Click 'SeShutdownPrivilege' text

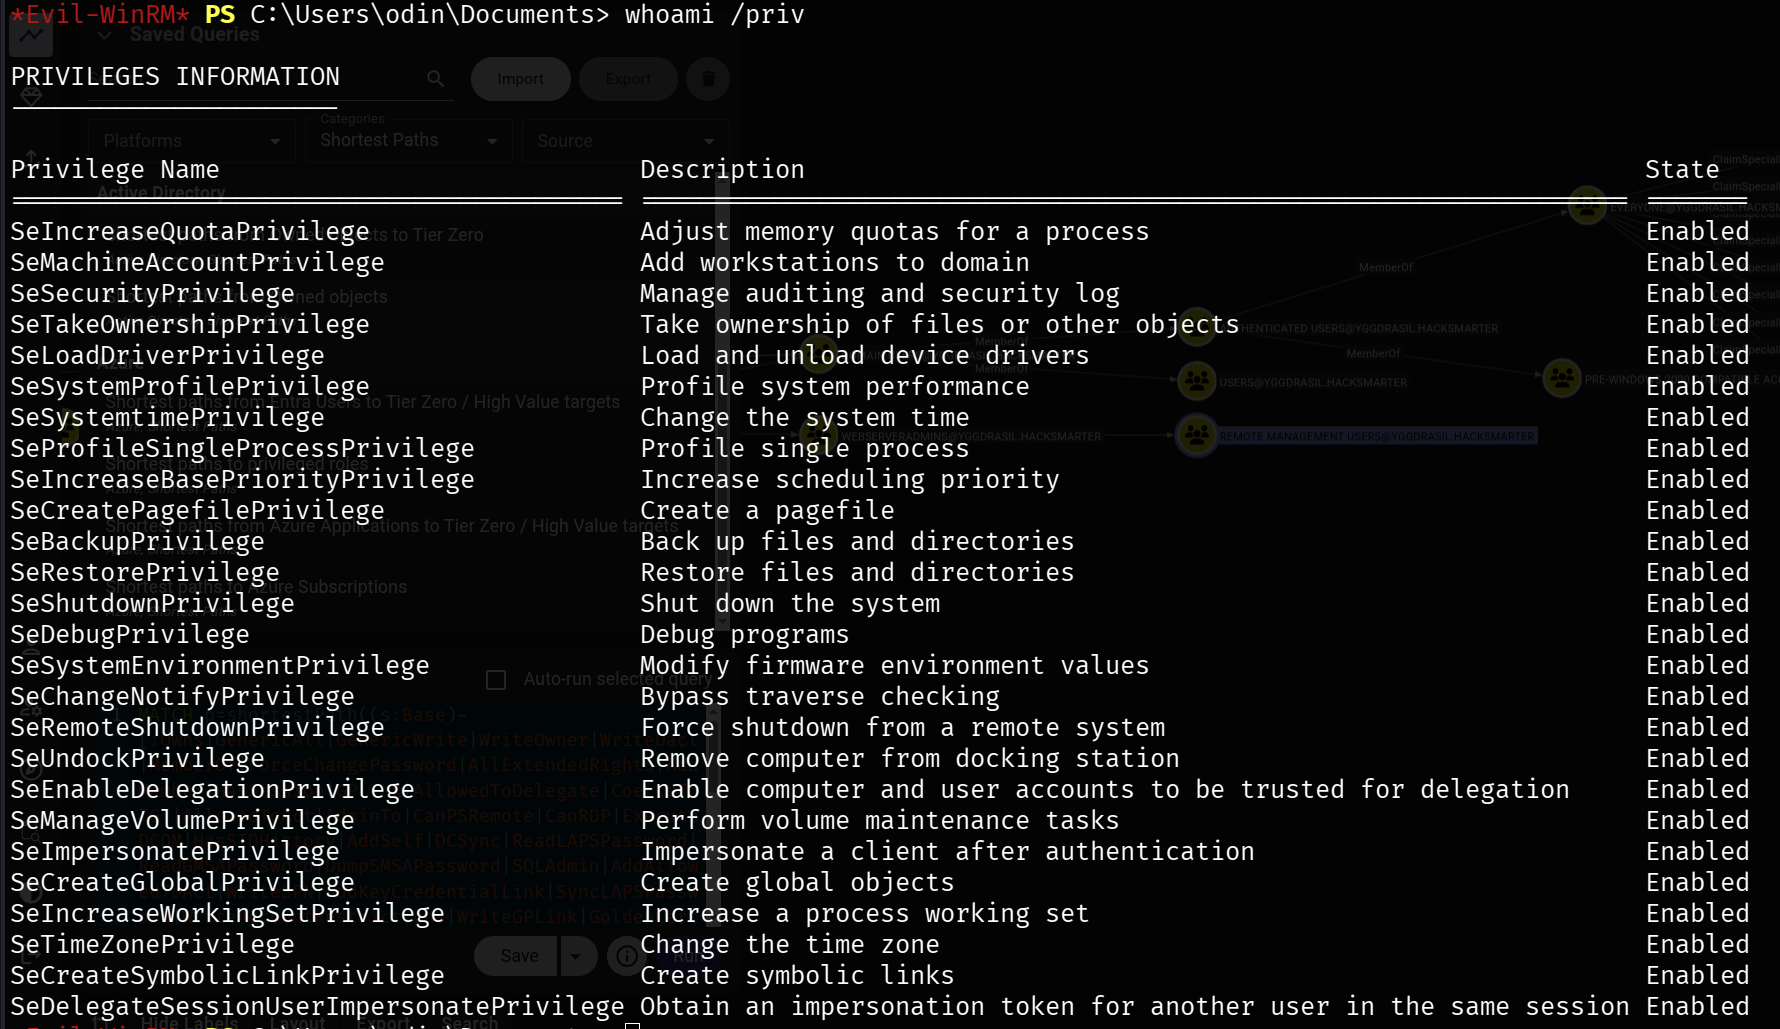(x=152, y=604)
